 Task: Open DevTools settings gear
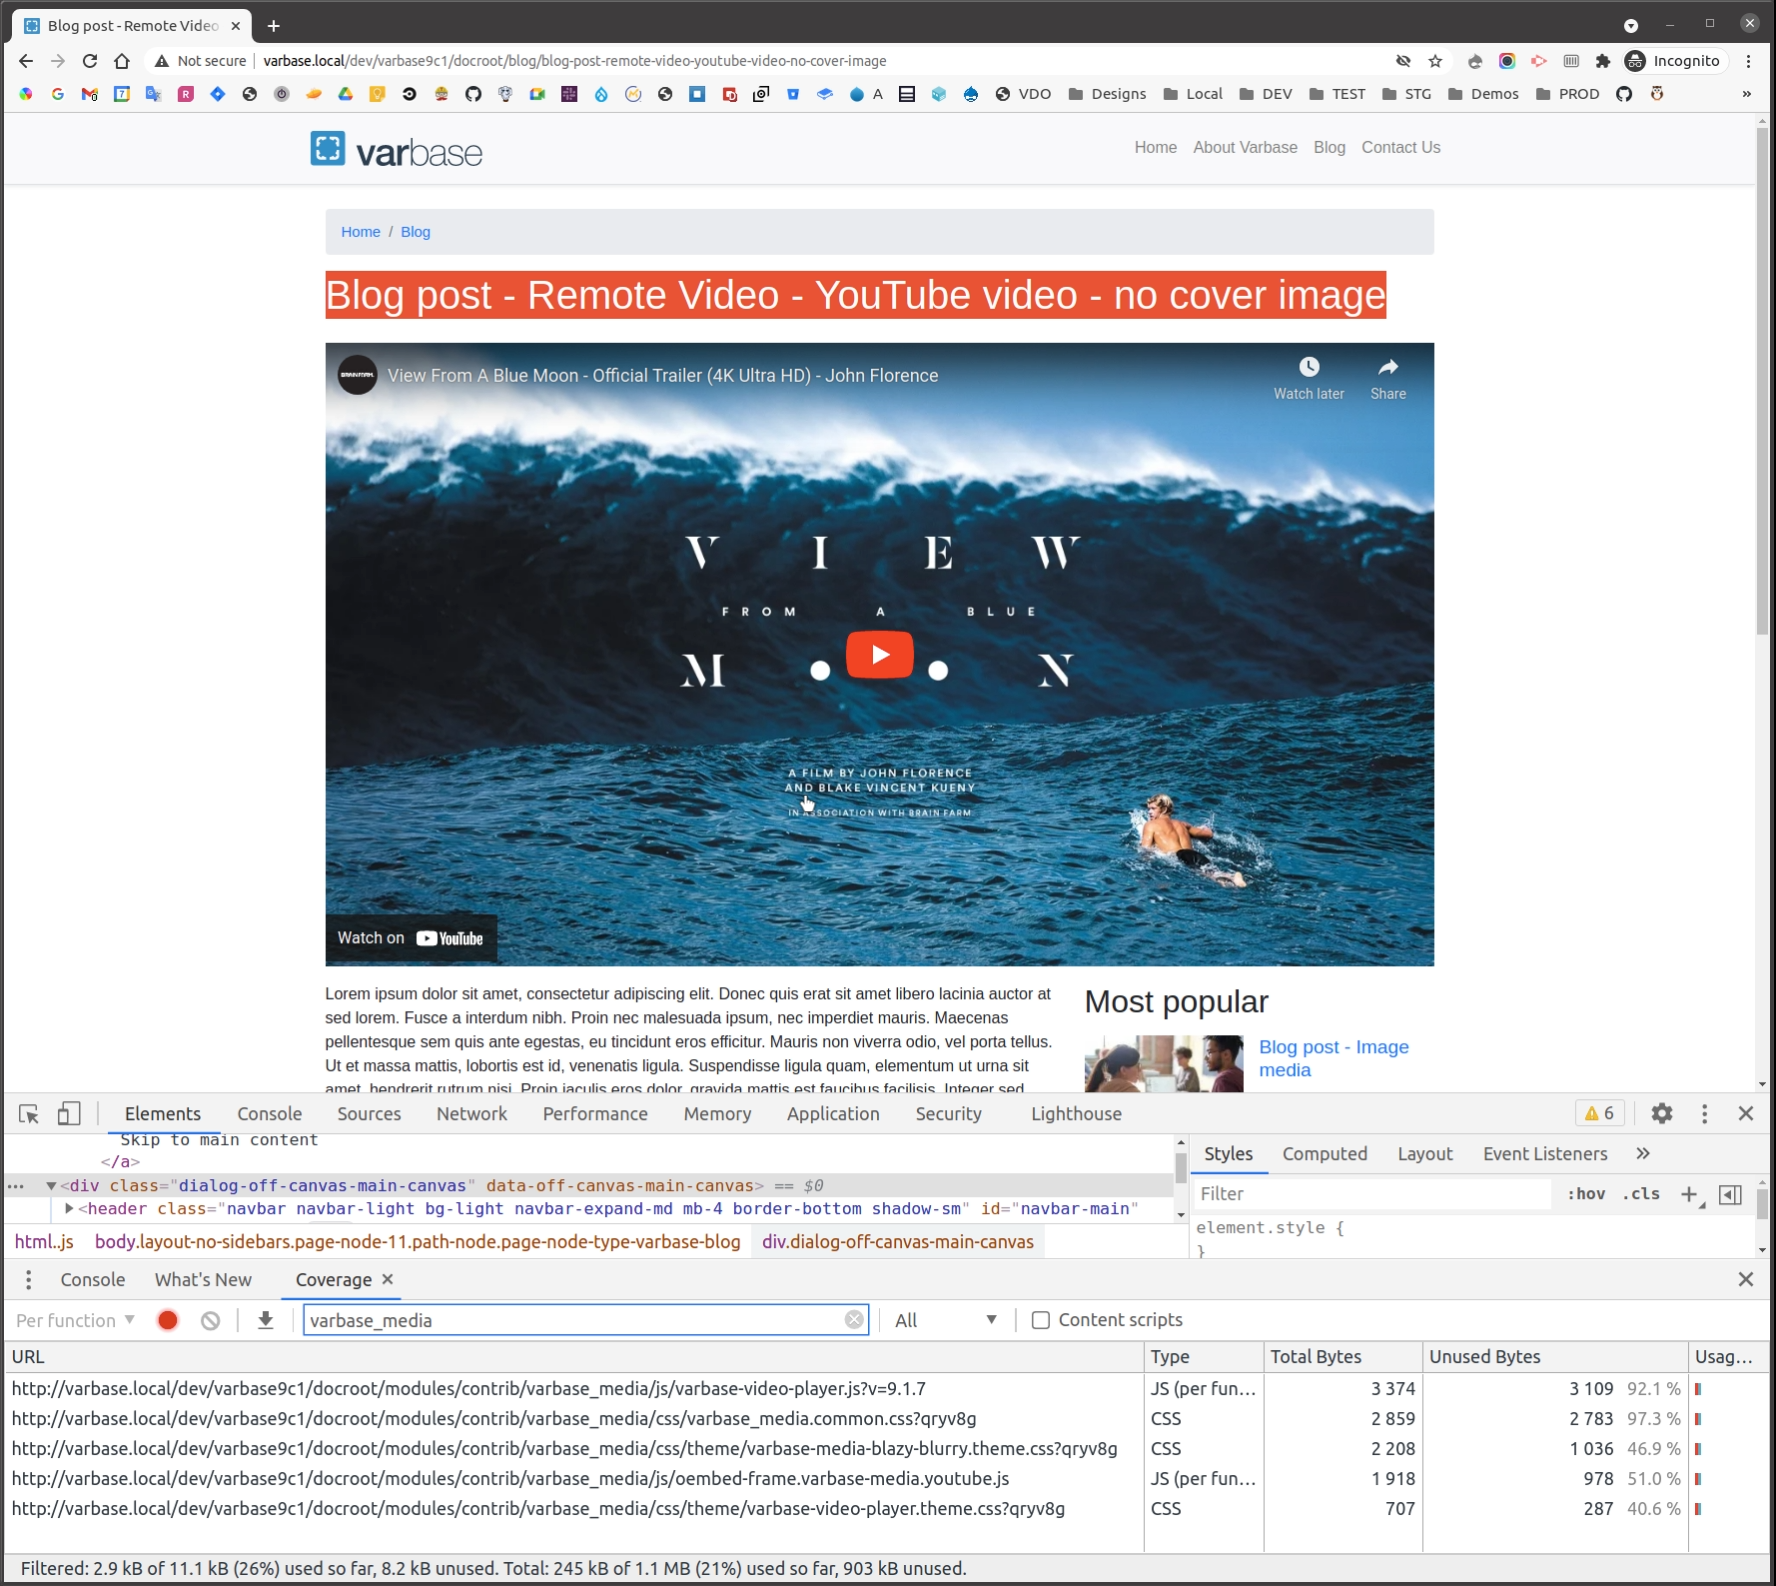pos(1663,1113)
